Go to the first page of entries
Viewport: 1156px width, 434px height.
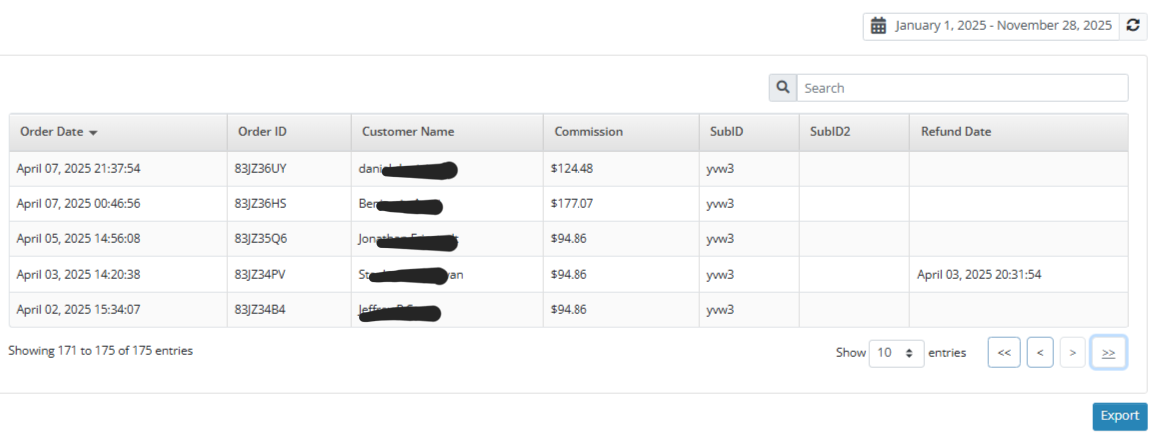(1004, 352)
